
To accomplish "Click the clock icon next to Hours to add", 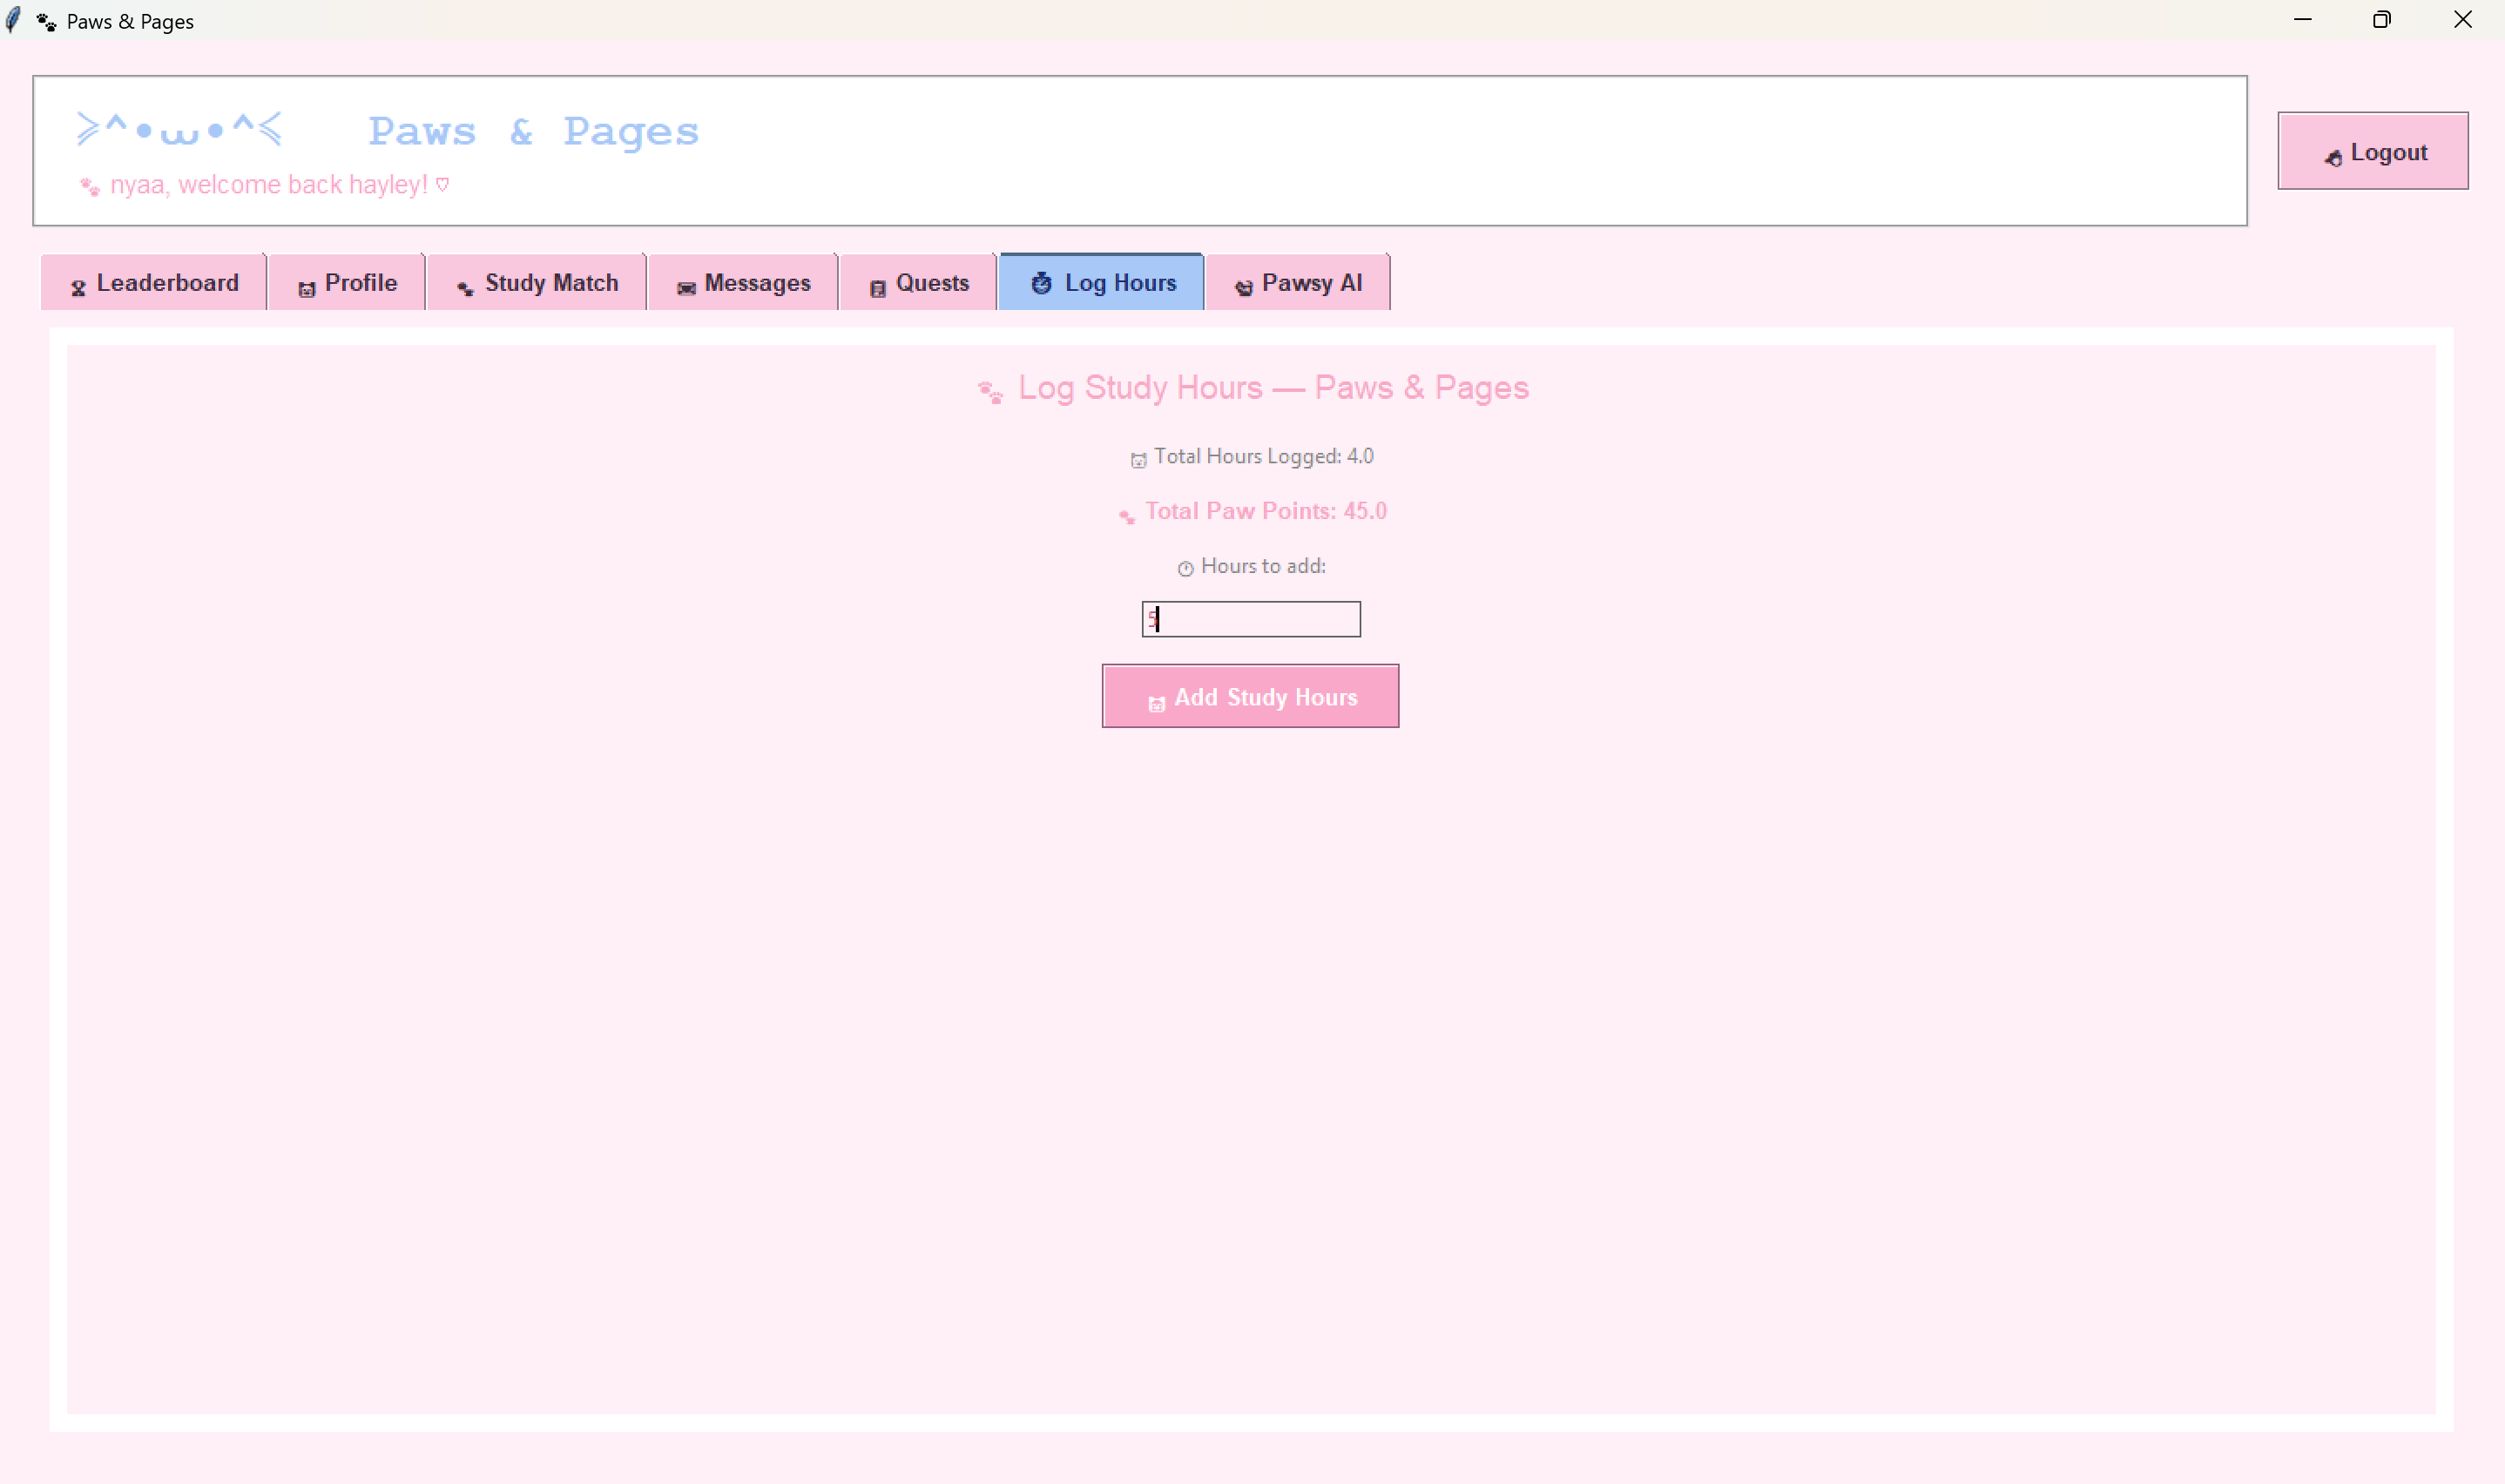I will pyautogui.click(x=1185, y=568).
